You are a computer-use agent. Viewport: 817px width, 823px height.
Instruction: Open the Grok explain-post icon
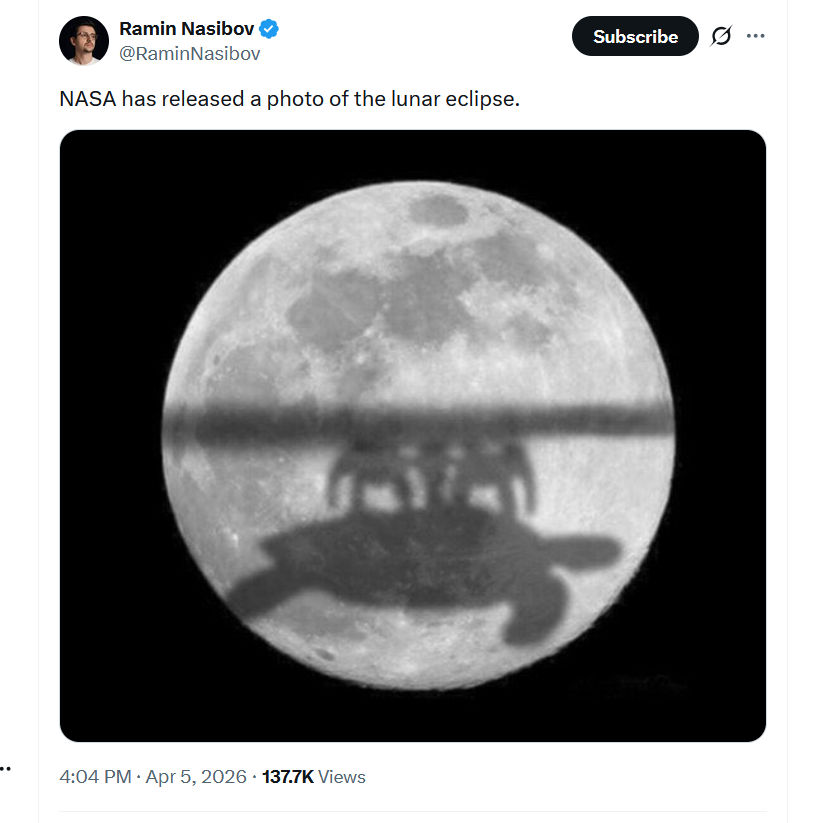720,36
